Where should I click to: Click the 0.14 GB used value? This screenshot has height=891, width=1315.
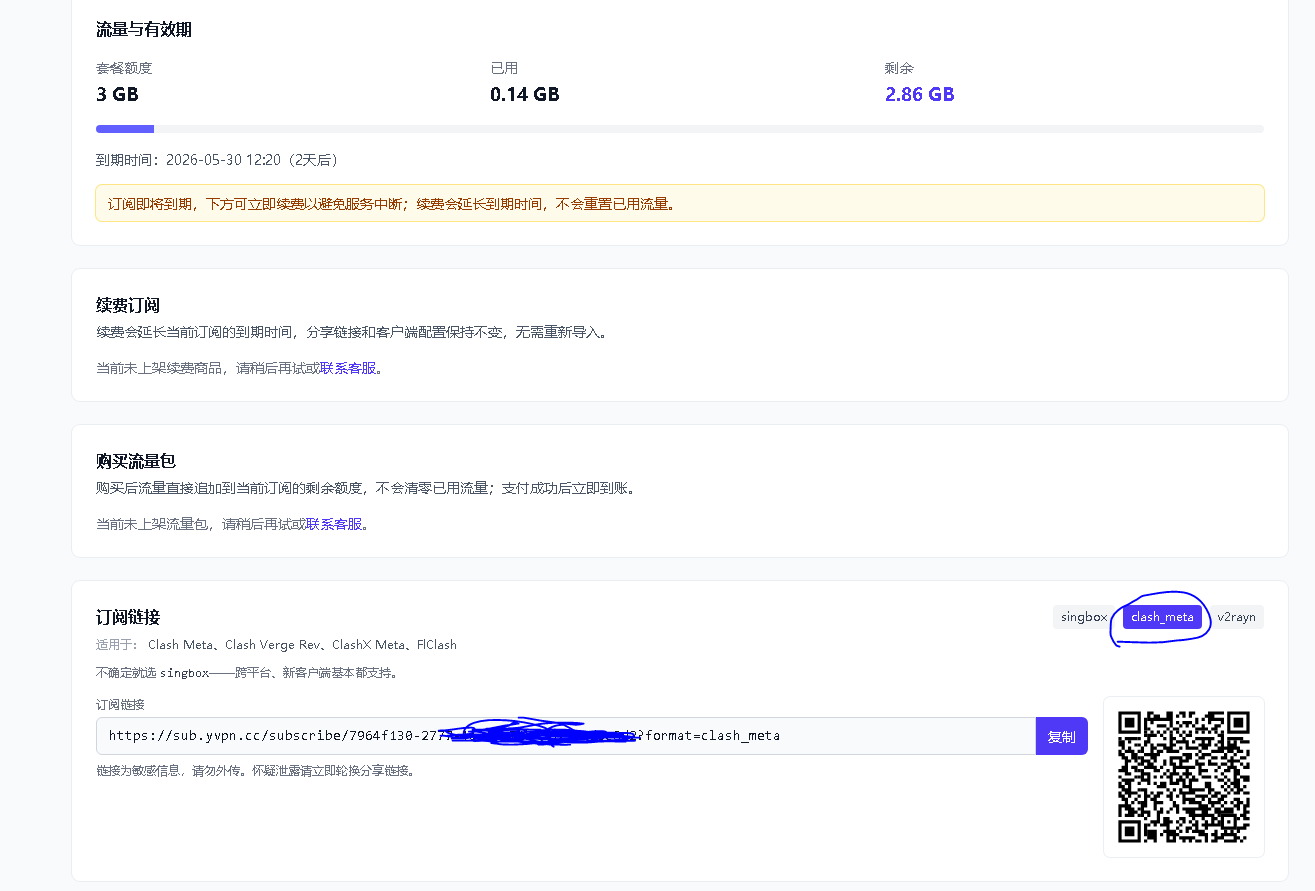click(525, 95)
